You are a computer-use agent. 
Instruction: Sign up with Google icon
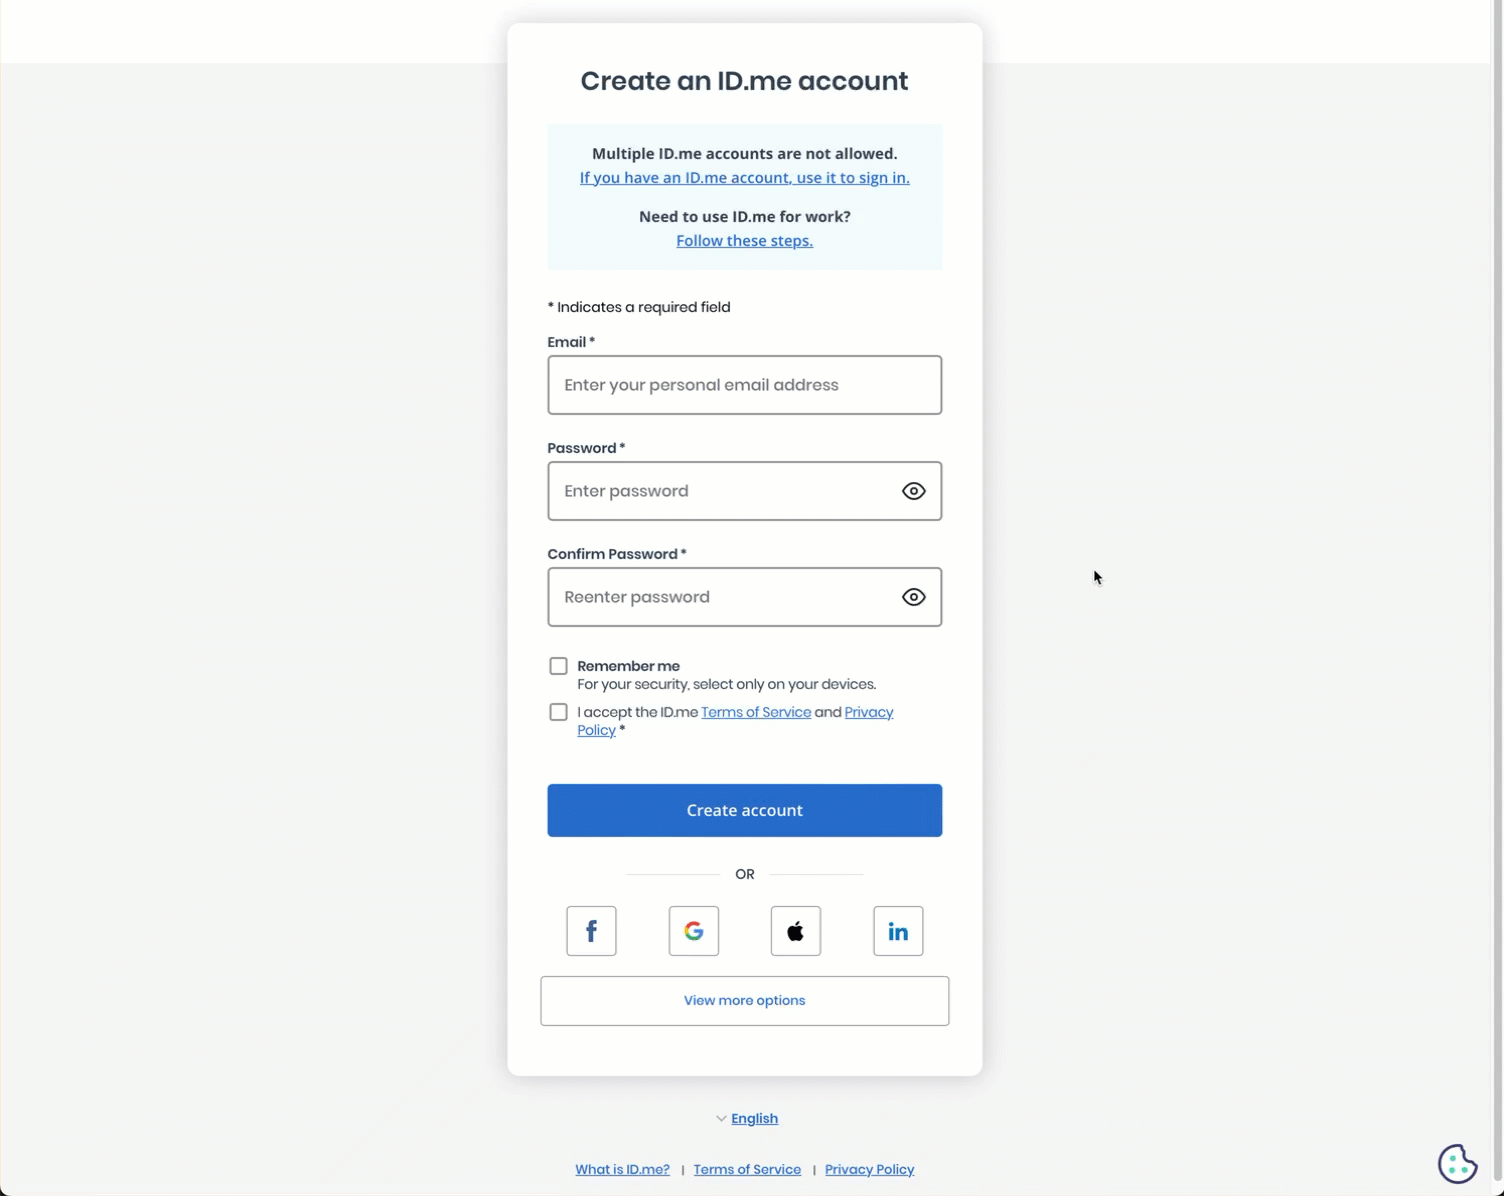pyautogui.click(x=694, y=931)
